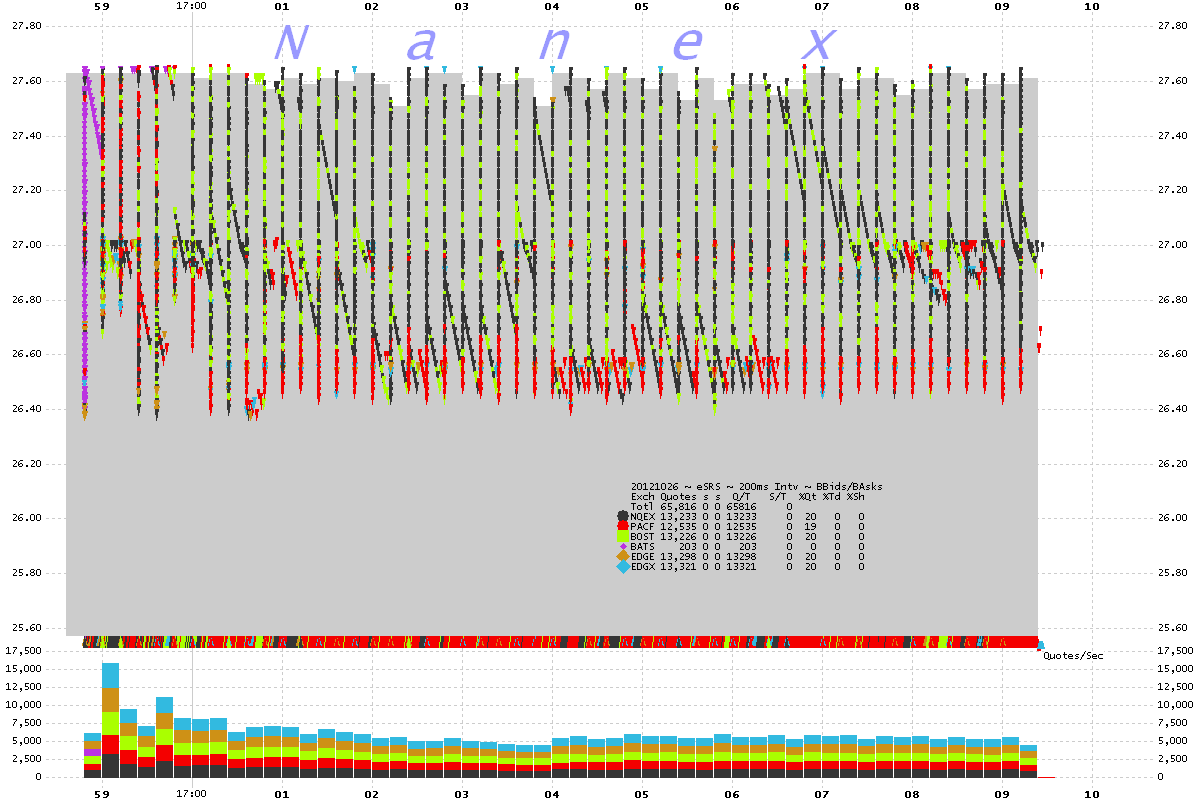The width and height of the screenshot is (1200, 800).
Task: Click '2,500' on the left quotes axis
Action: [x=27, y=759]
